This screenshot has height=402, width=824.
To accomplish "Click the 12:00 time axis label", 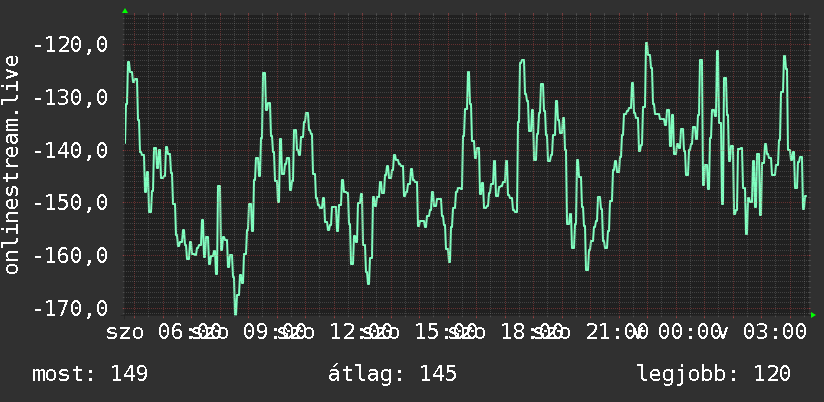I will coord(360,333).
